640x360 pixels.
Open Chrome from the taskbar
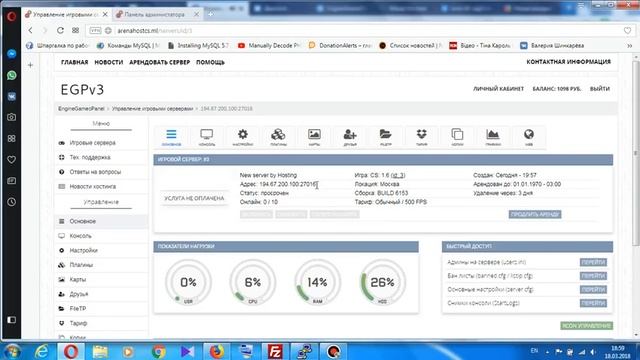(158, 351)
